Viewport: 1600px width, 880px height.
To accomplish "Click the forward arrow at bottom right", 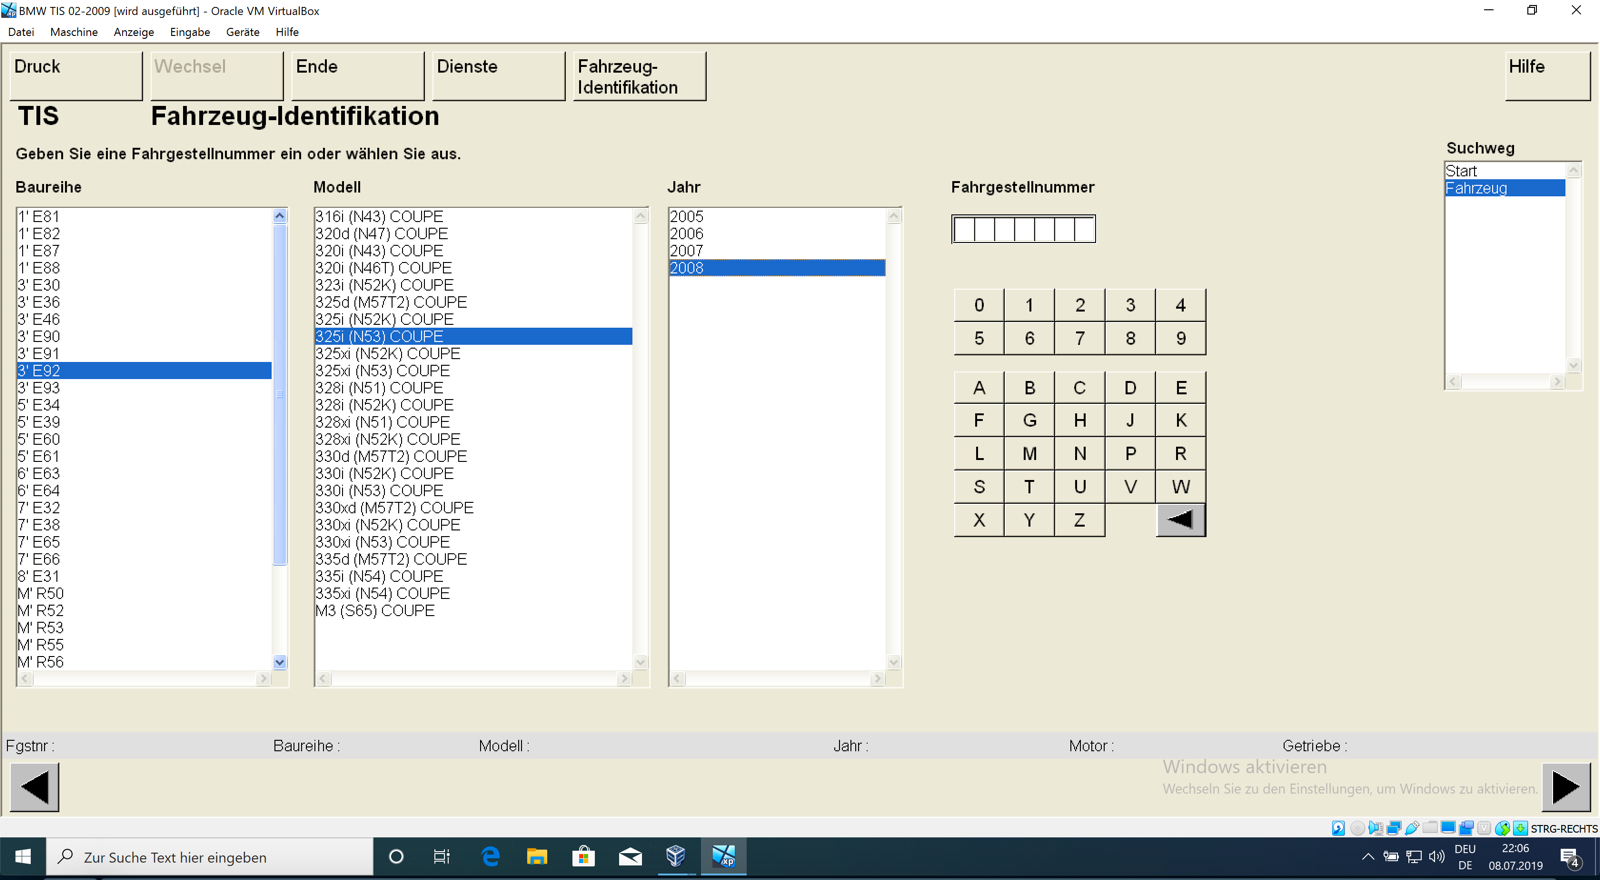I will tap(1565, 788).
